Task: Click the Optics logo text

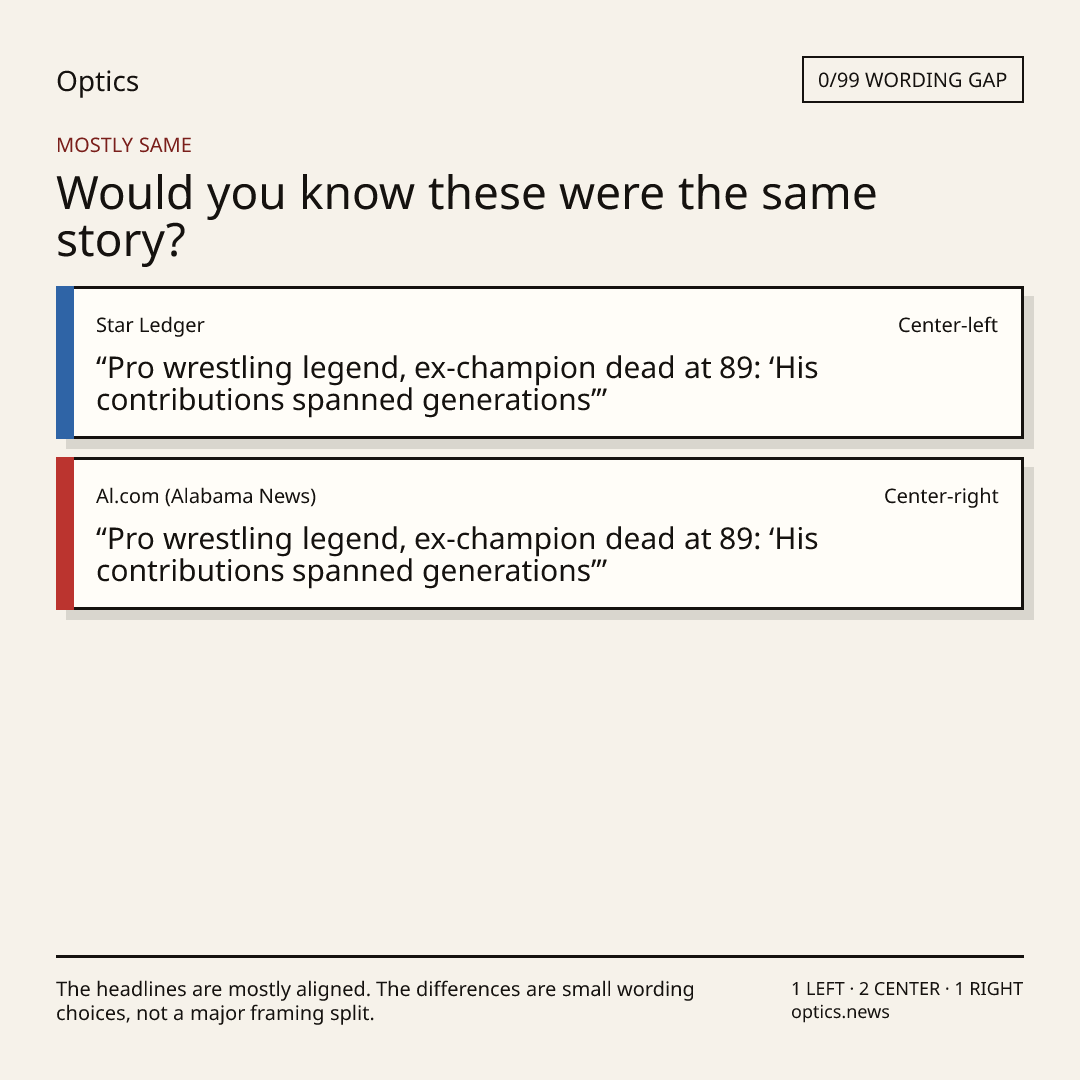Action: [97, 81]
